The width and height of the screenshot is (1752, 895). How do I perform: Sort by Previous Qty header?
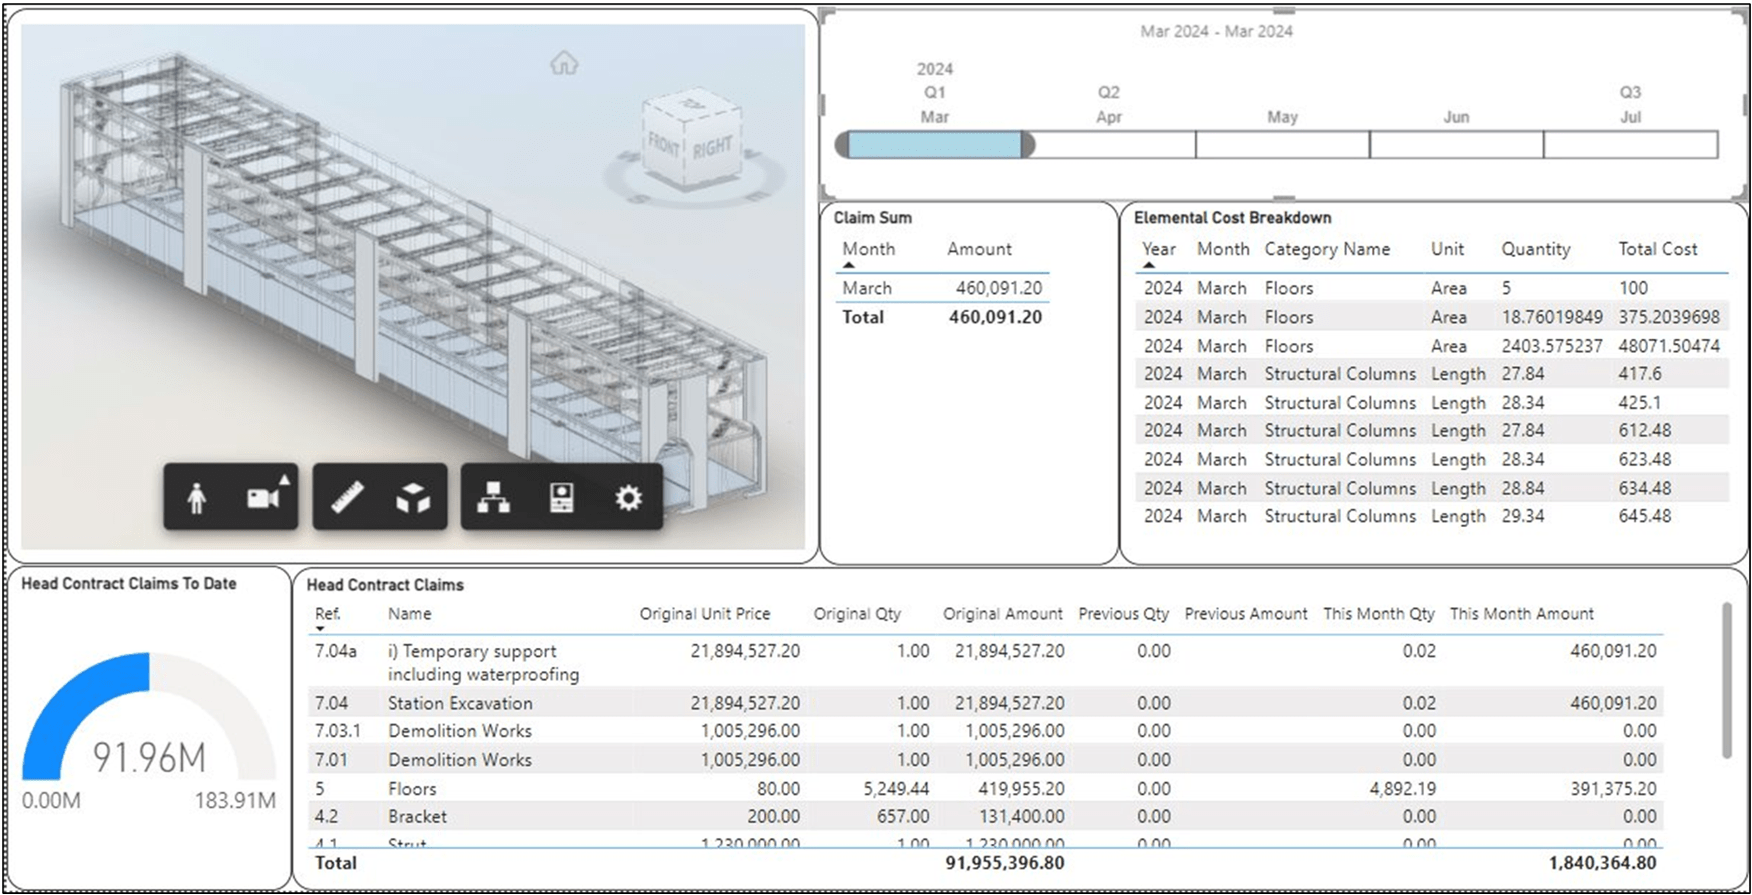coord(1123,614)
